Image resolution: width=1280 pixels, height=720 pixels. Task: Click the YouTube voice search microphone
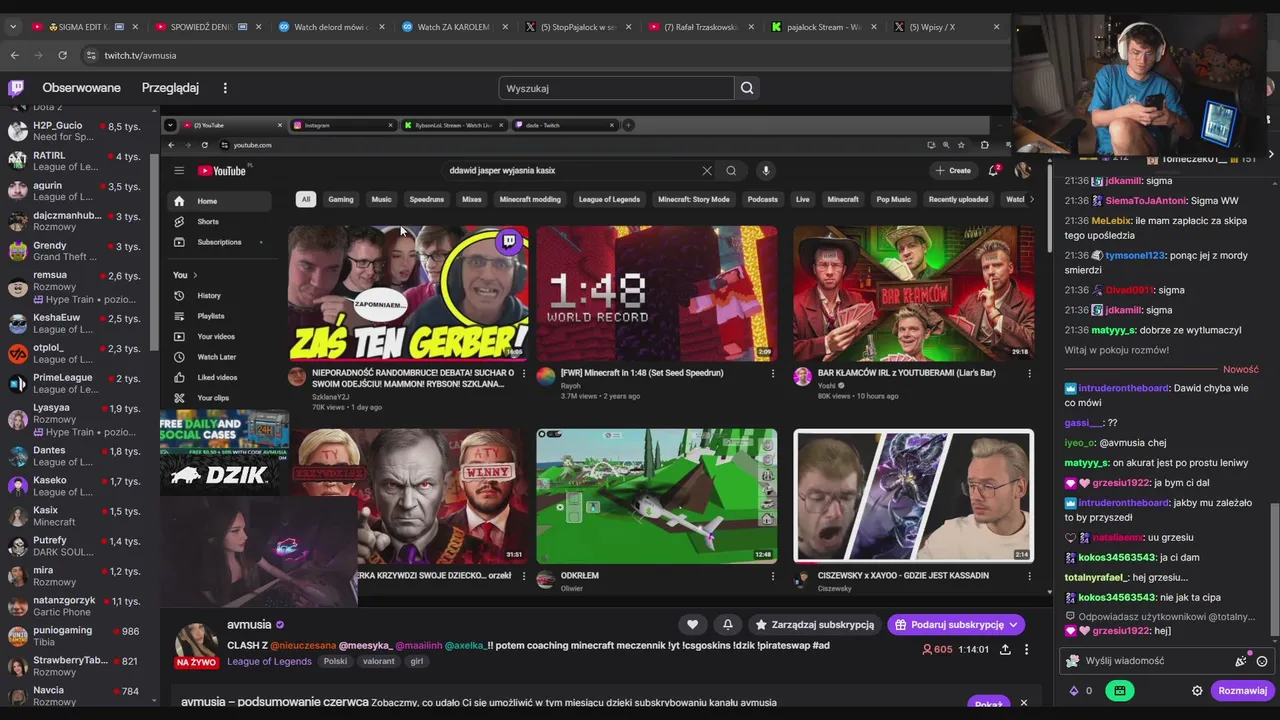pyautogui.click(x=765, y=170)
